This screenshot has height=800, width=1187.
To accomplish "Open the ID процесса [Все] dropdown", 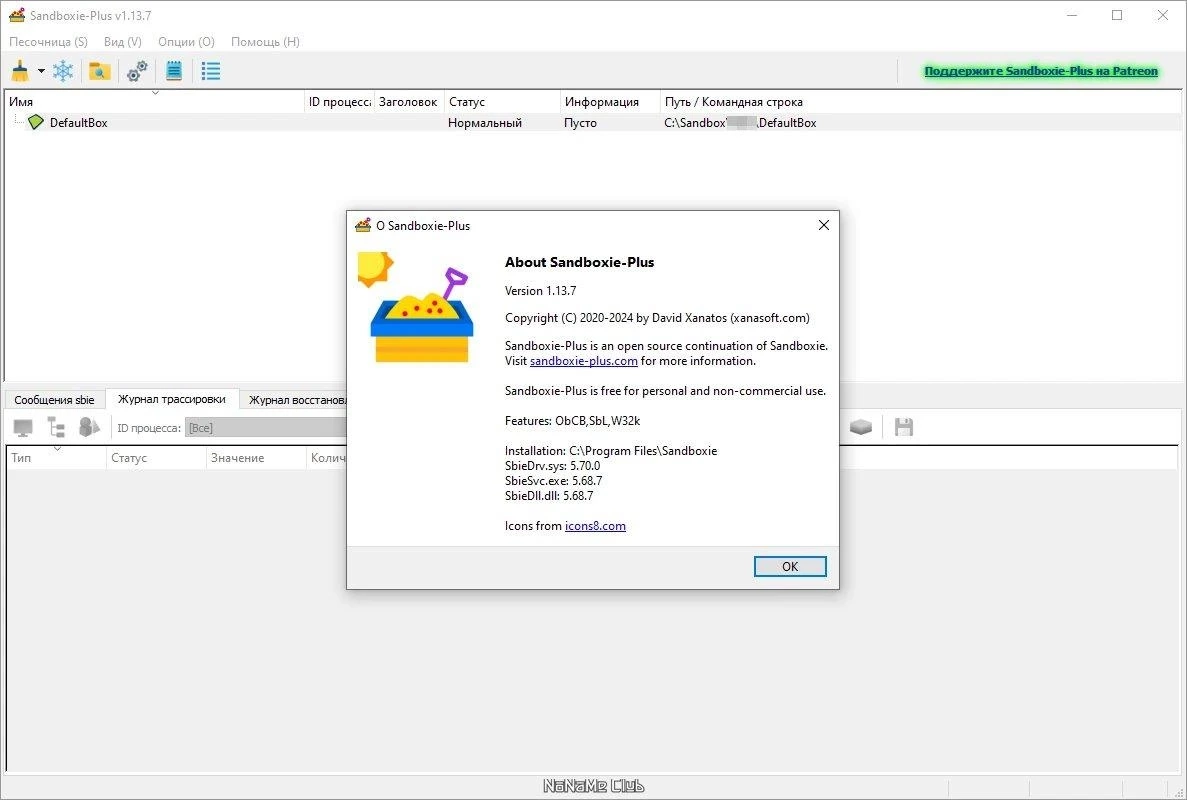I will (x=266, y=428).
